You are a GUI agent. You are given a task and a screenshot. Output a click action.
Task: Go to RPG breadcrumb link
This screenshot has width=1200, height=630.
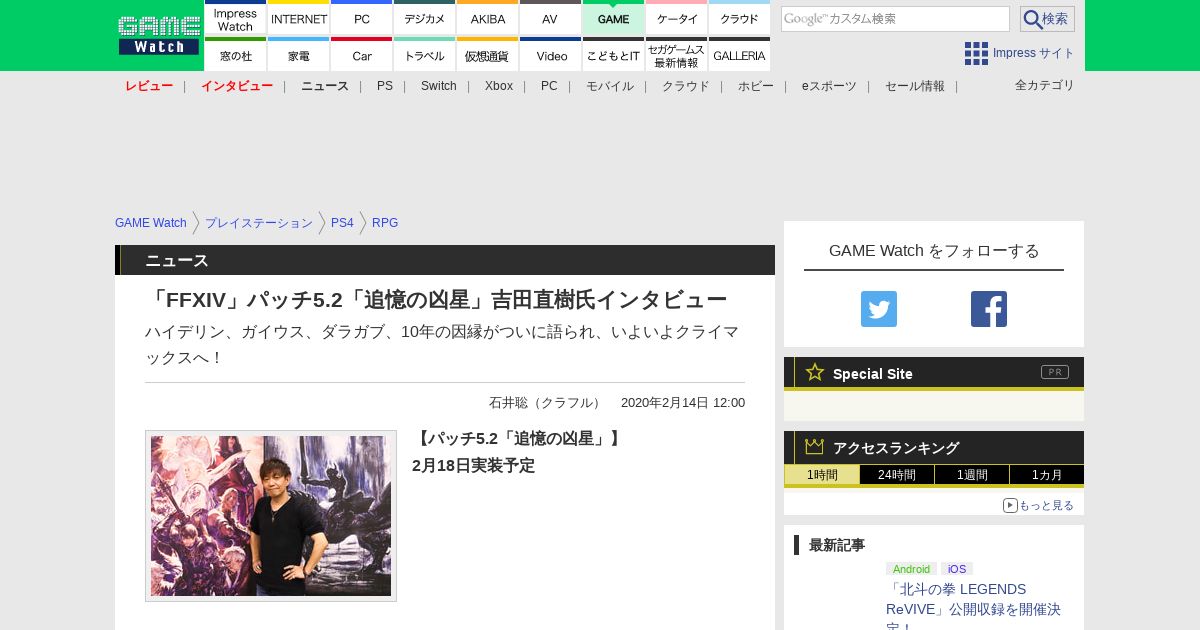pos(385,223)
